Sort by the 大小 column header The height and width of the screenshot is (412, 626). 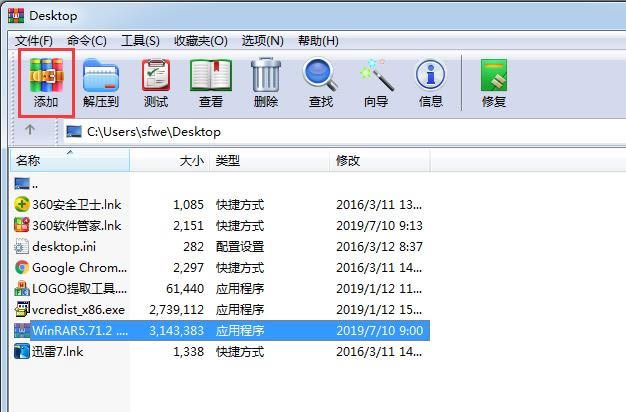coord(170,160)
